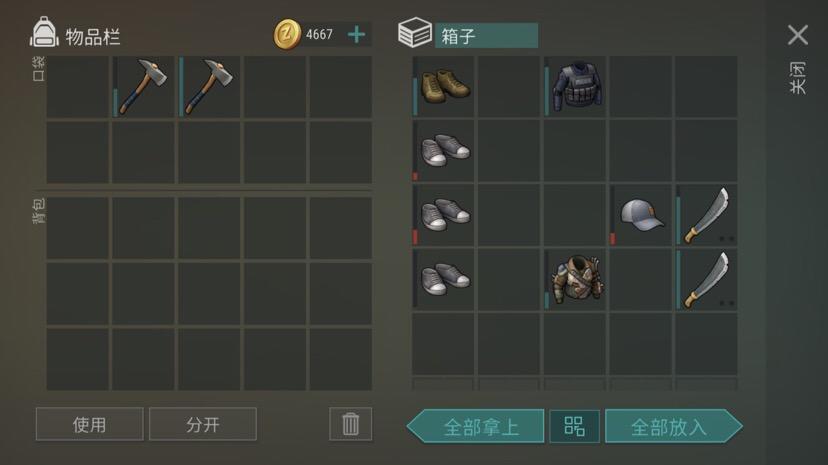Click the 全部拿上 take all button
Image resolution: width=828 pixels, height=465 pixels.
pos(475,426)
